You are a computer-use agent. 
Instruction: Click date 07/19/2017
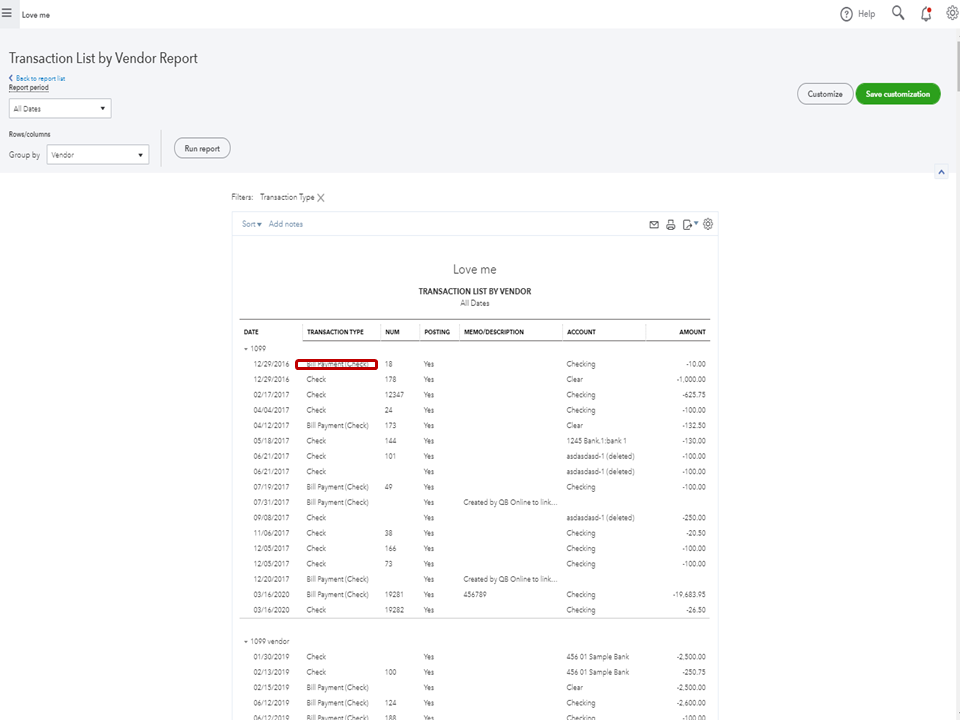(271, 487)
